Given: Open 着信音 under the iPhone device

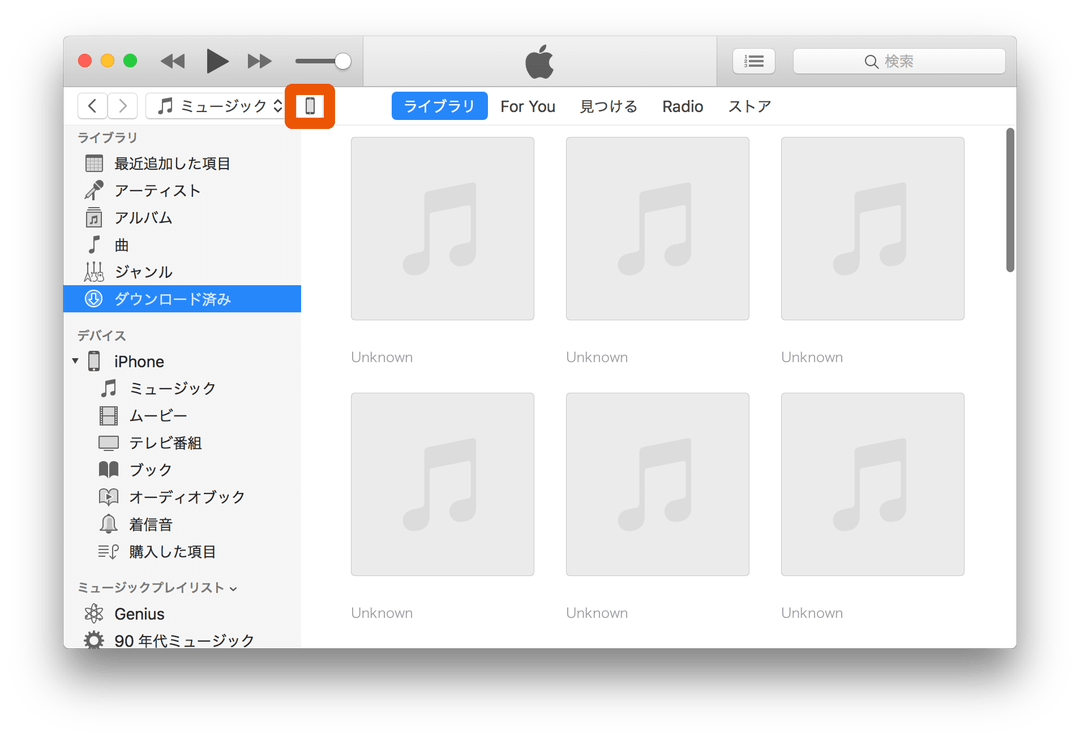Looking at the screenshot, I should [x=147, y=523].
